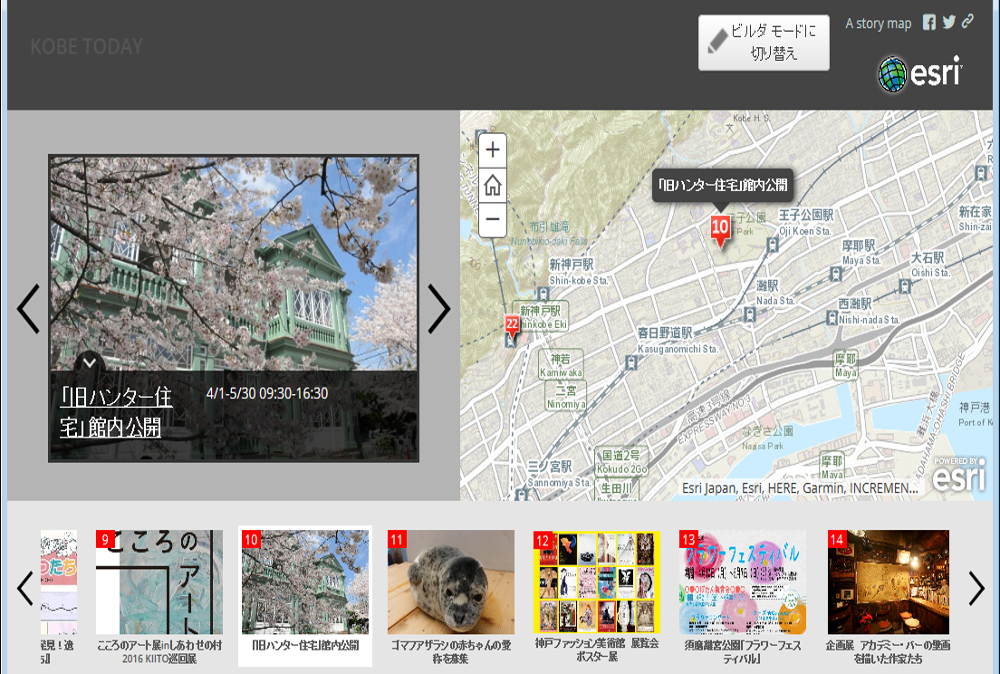Copy the story map share link
The image size is (1000, 674).
967,22
